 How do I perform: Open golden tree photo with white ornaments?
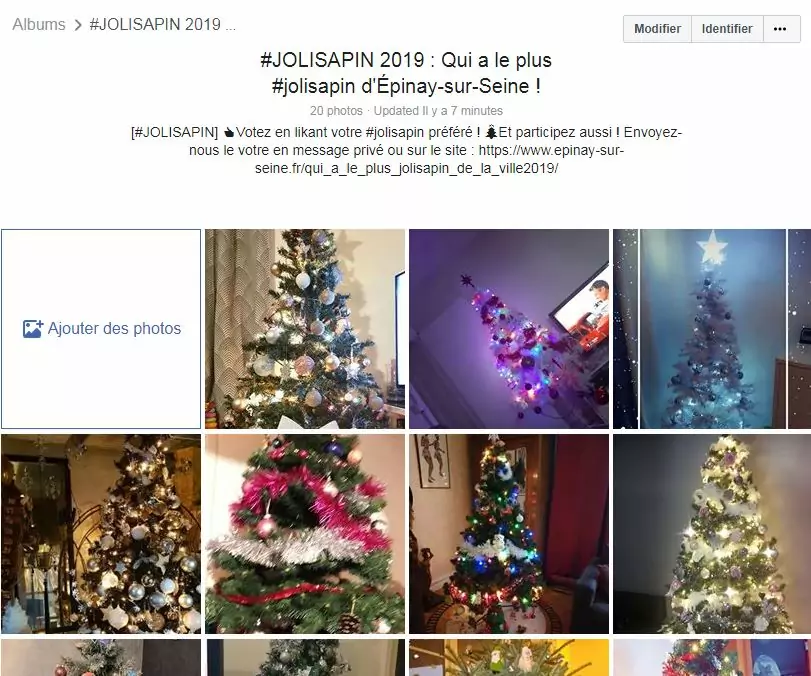pyautogui.click(x=101, y=534)
